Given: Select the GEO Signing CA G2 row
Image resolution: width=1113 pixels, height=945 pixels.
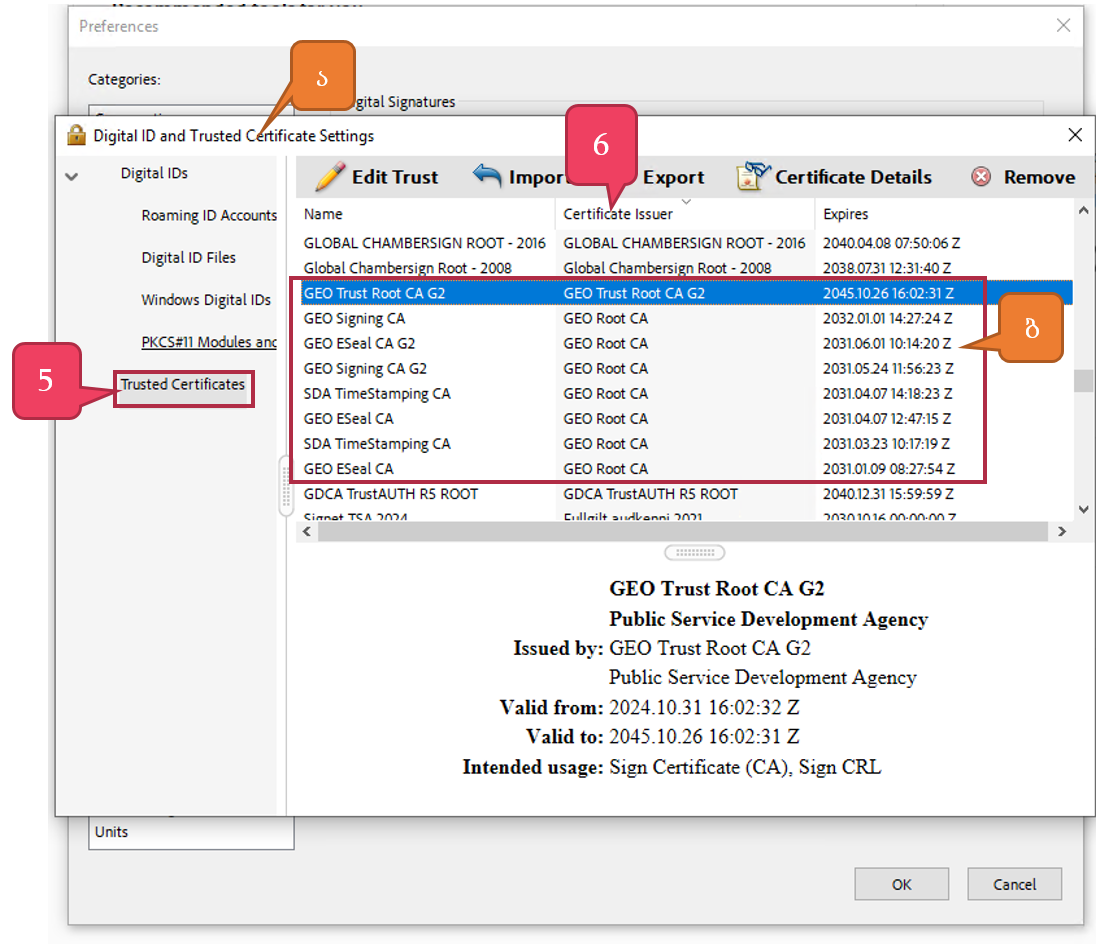Looking at the screenshot, I should (685, 368).
